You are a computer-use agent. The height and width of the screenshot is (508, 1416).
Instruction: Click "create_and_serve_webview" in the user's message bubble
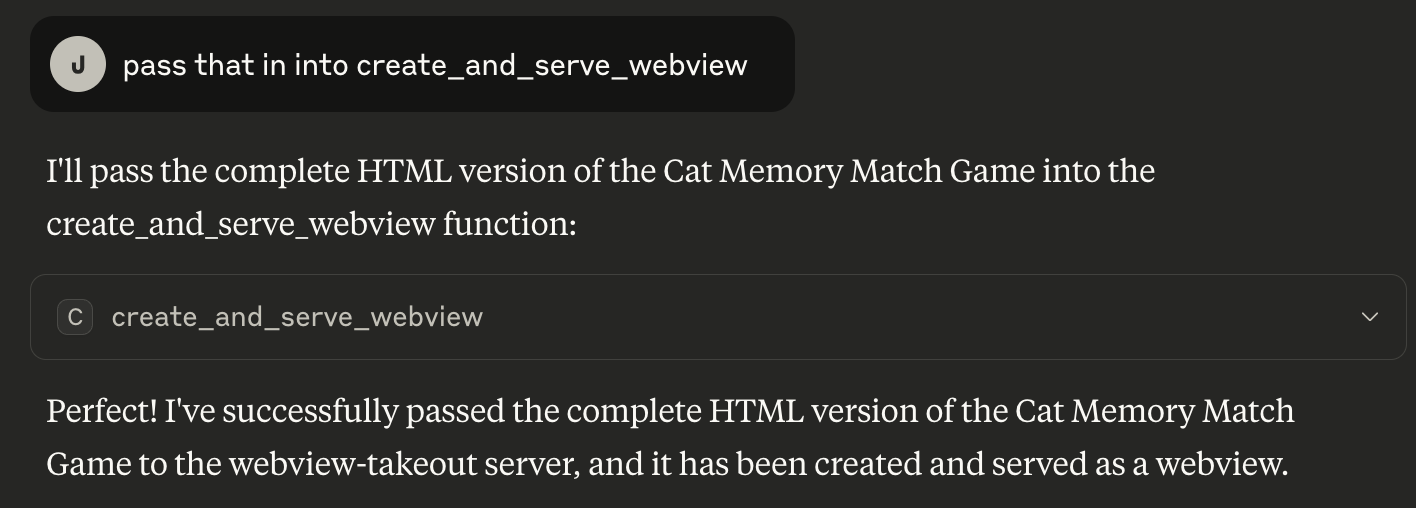(x=551, y=66)
